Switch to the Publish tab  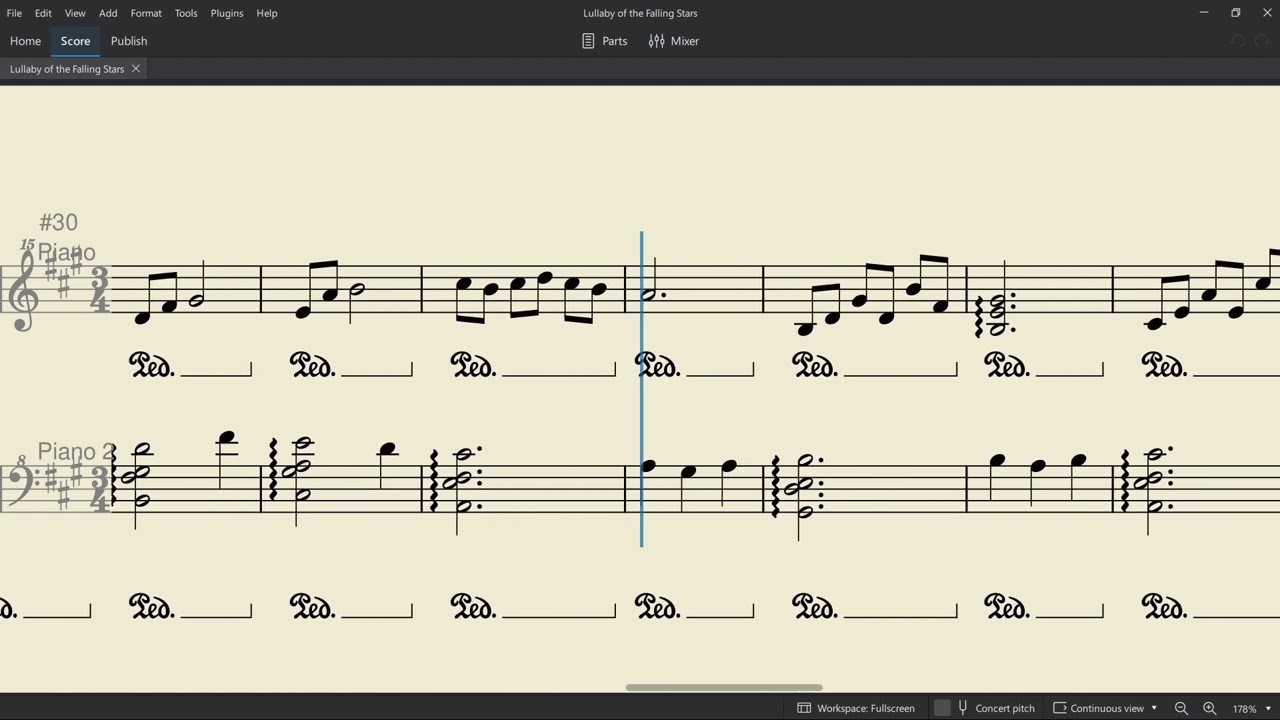129,41
